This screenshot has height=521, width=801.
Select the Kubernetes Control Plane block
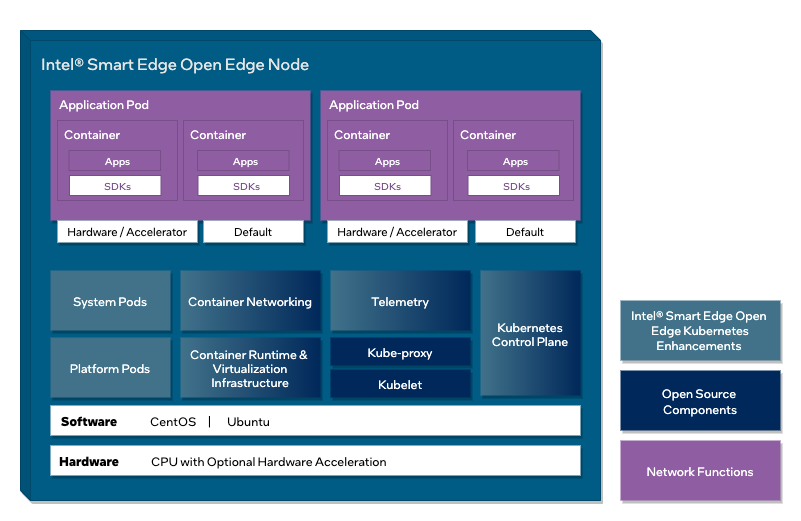(x=530, y=335)
